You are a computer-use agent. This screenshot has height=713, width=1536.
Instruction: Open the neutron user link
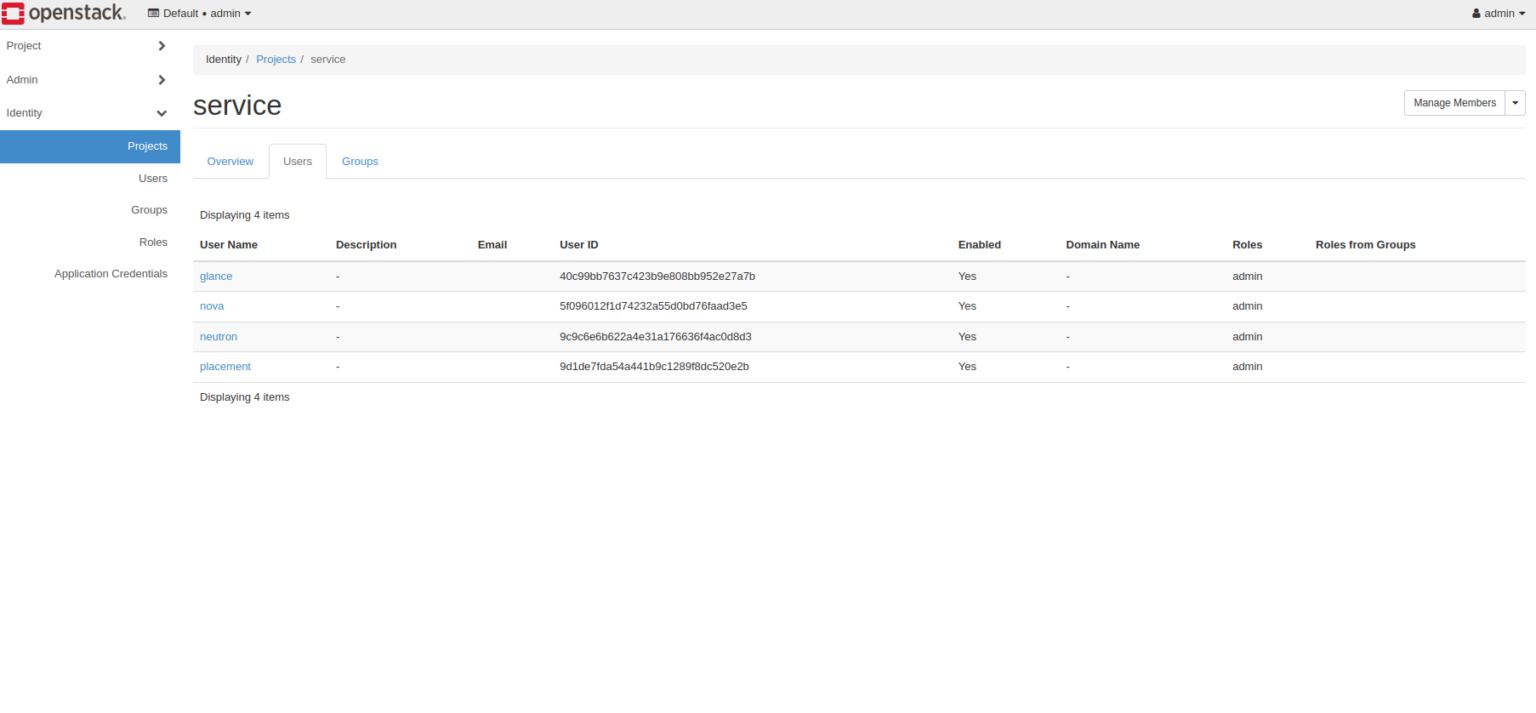219,337
